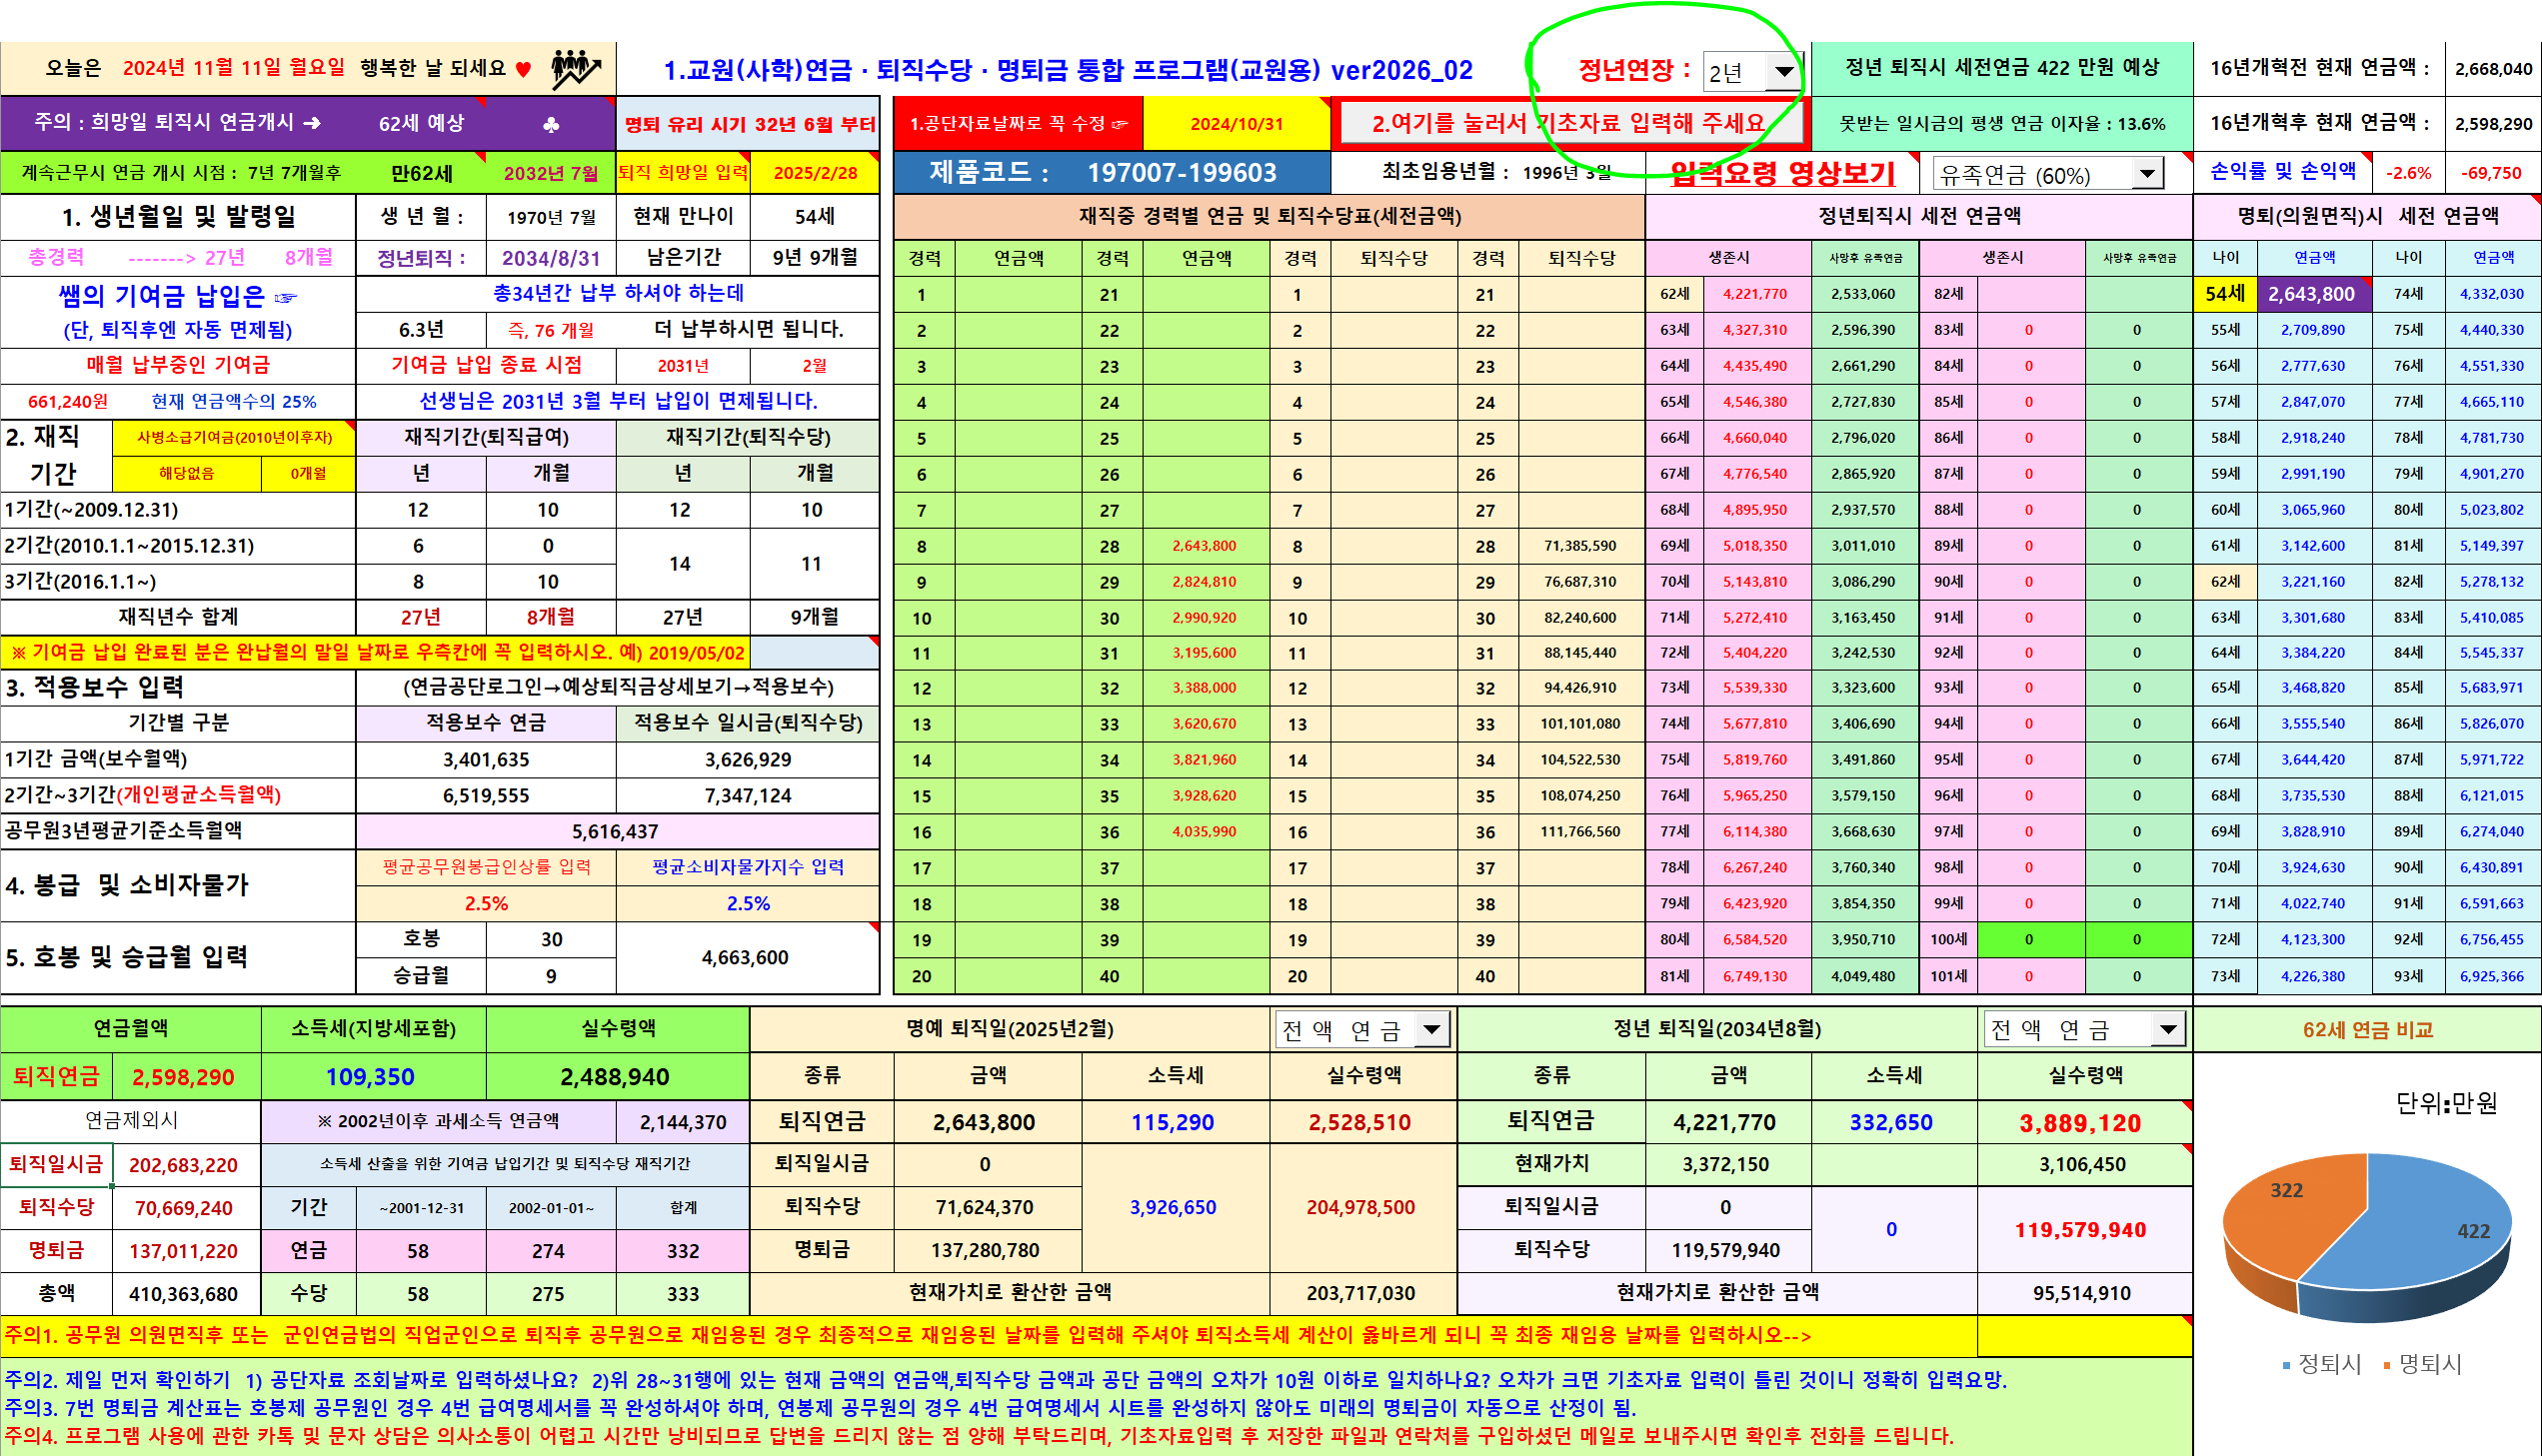Select the 호봉 value 30 cell
Viewport: 2542px width, 1456px height.
pos(551,940)
